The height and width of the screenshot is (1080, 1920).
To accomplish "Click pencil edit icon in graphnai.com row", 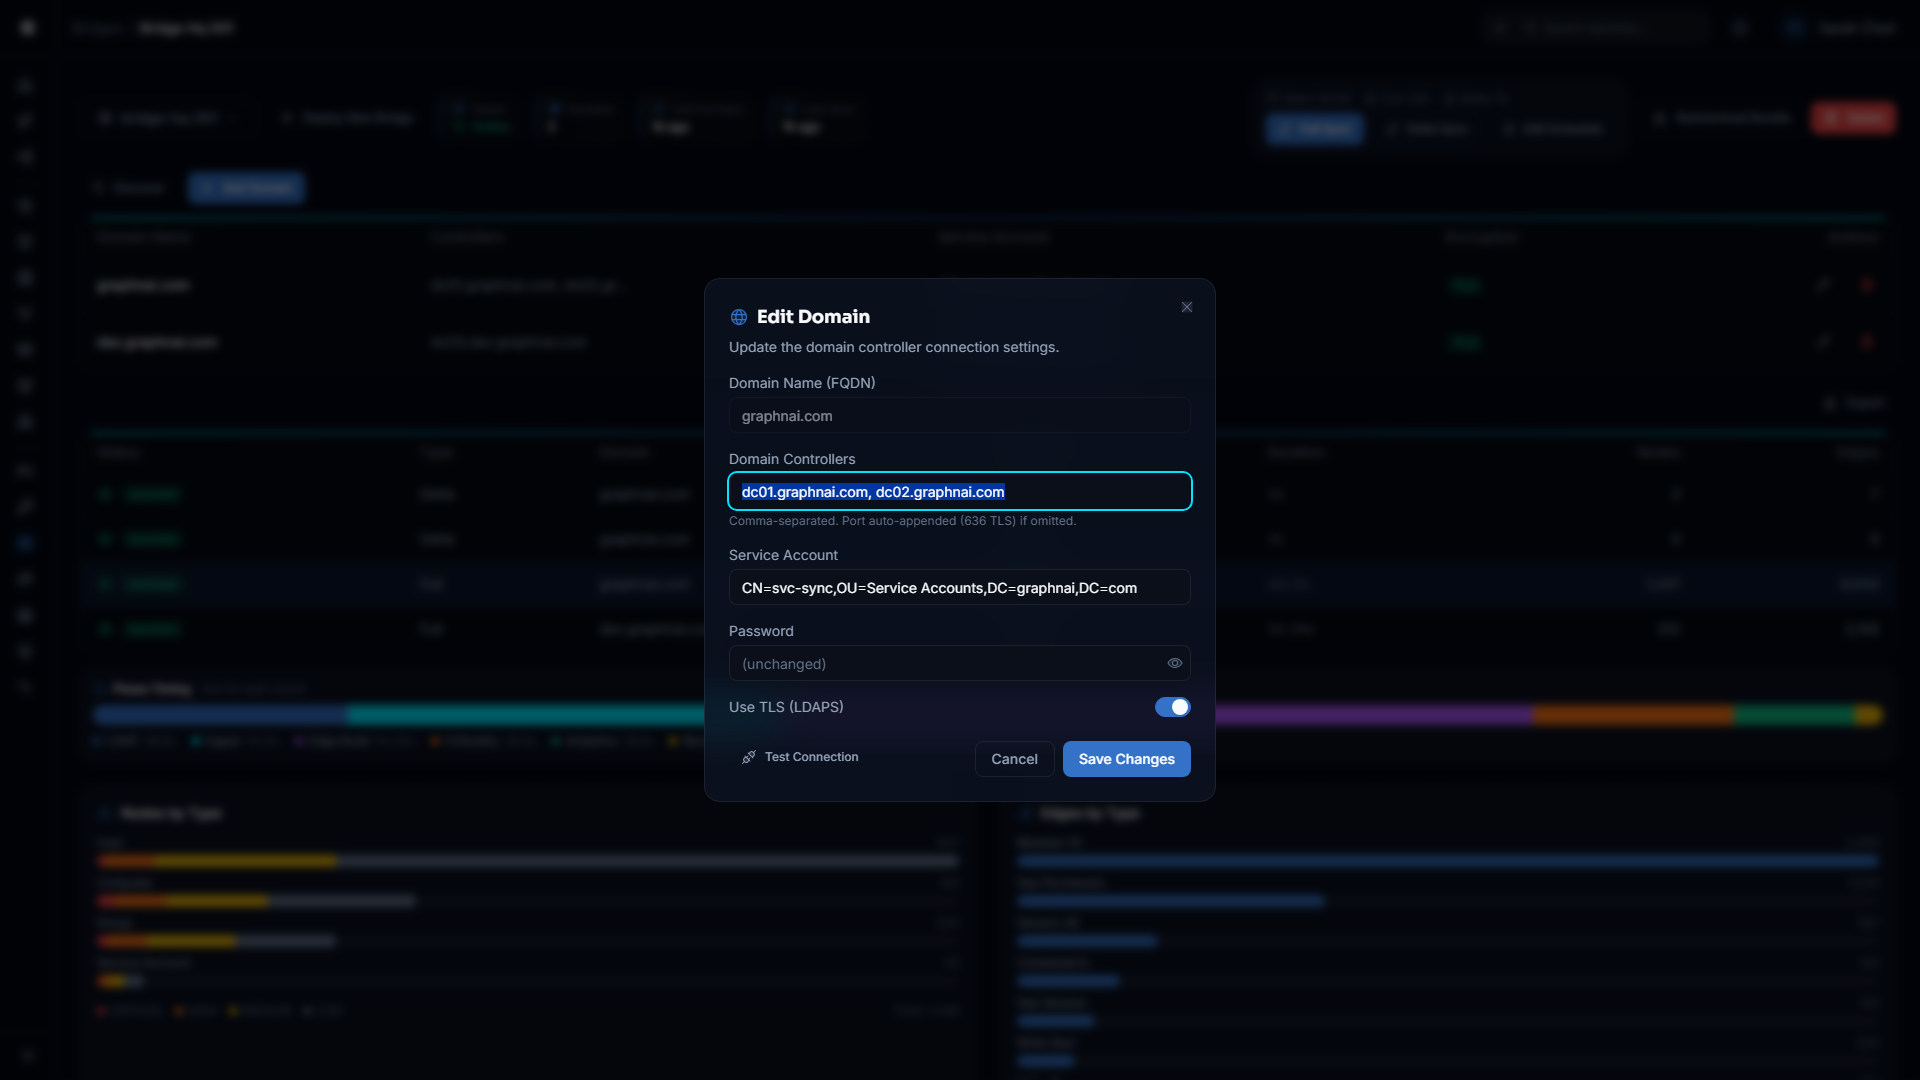I will pos(1823,285).
